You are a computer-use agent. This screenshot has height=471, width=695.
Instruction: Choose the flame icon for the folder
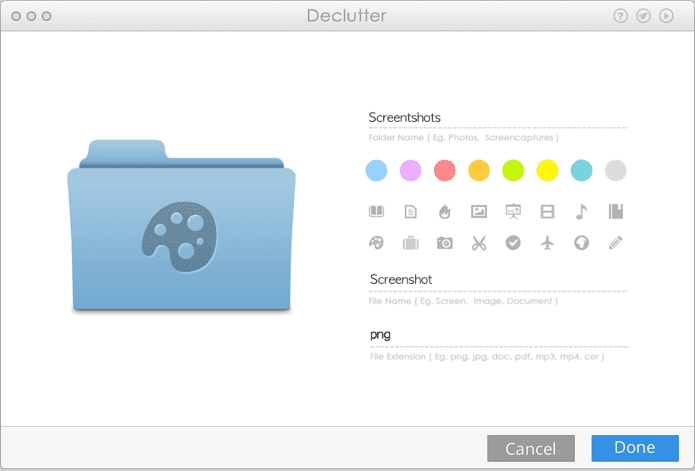[445, 212]
